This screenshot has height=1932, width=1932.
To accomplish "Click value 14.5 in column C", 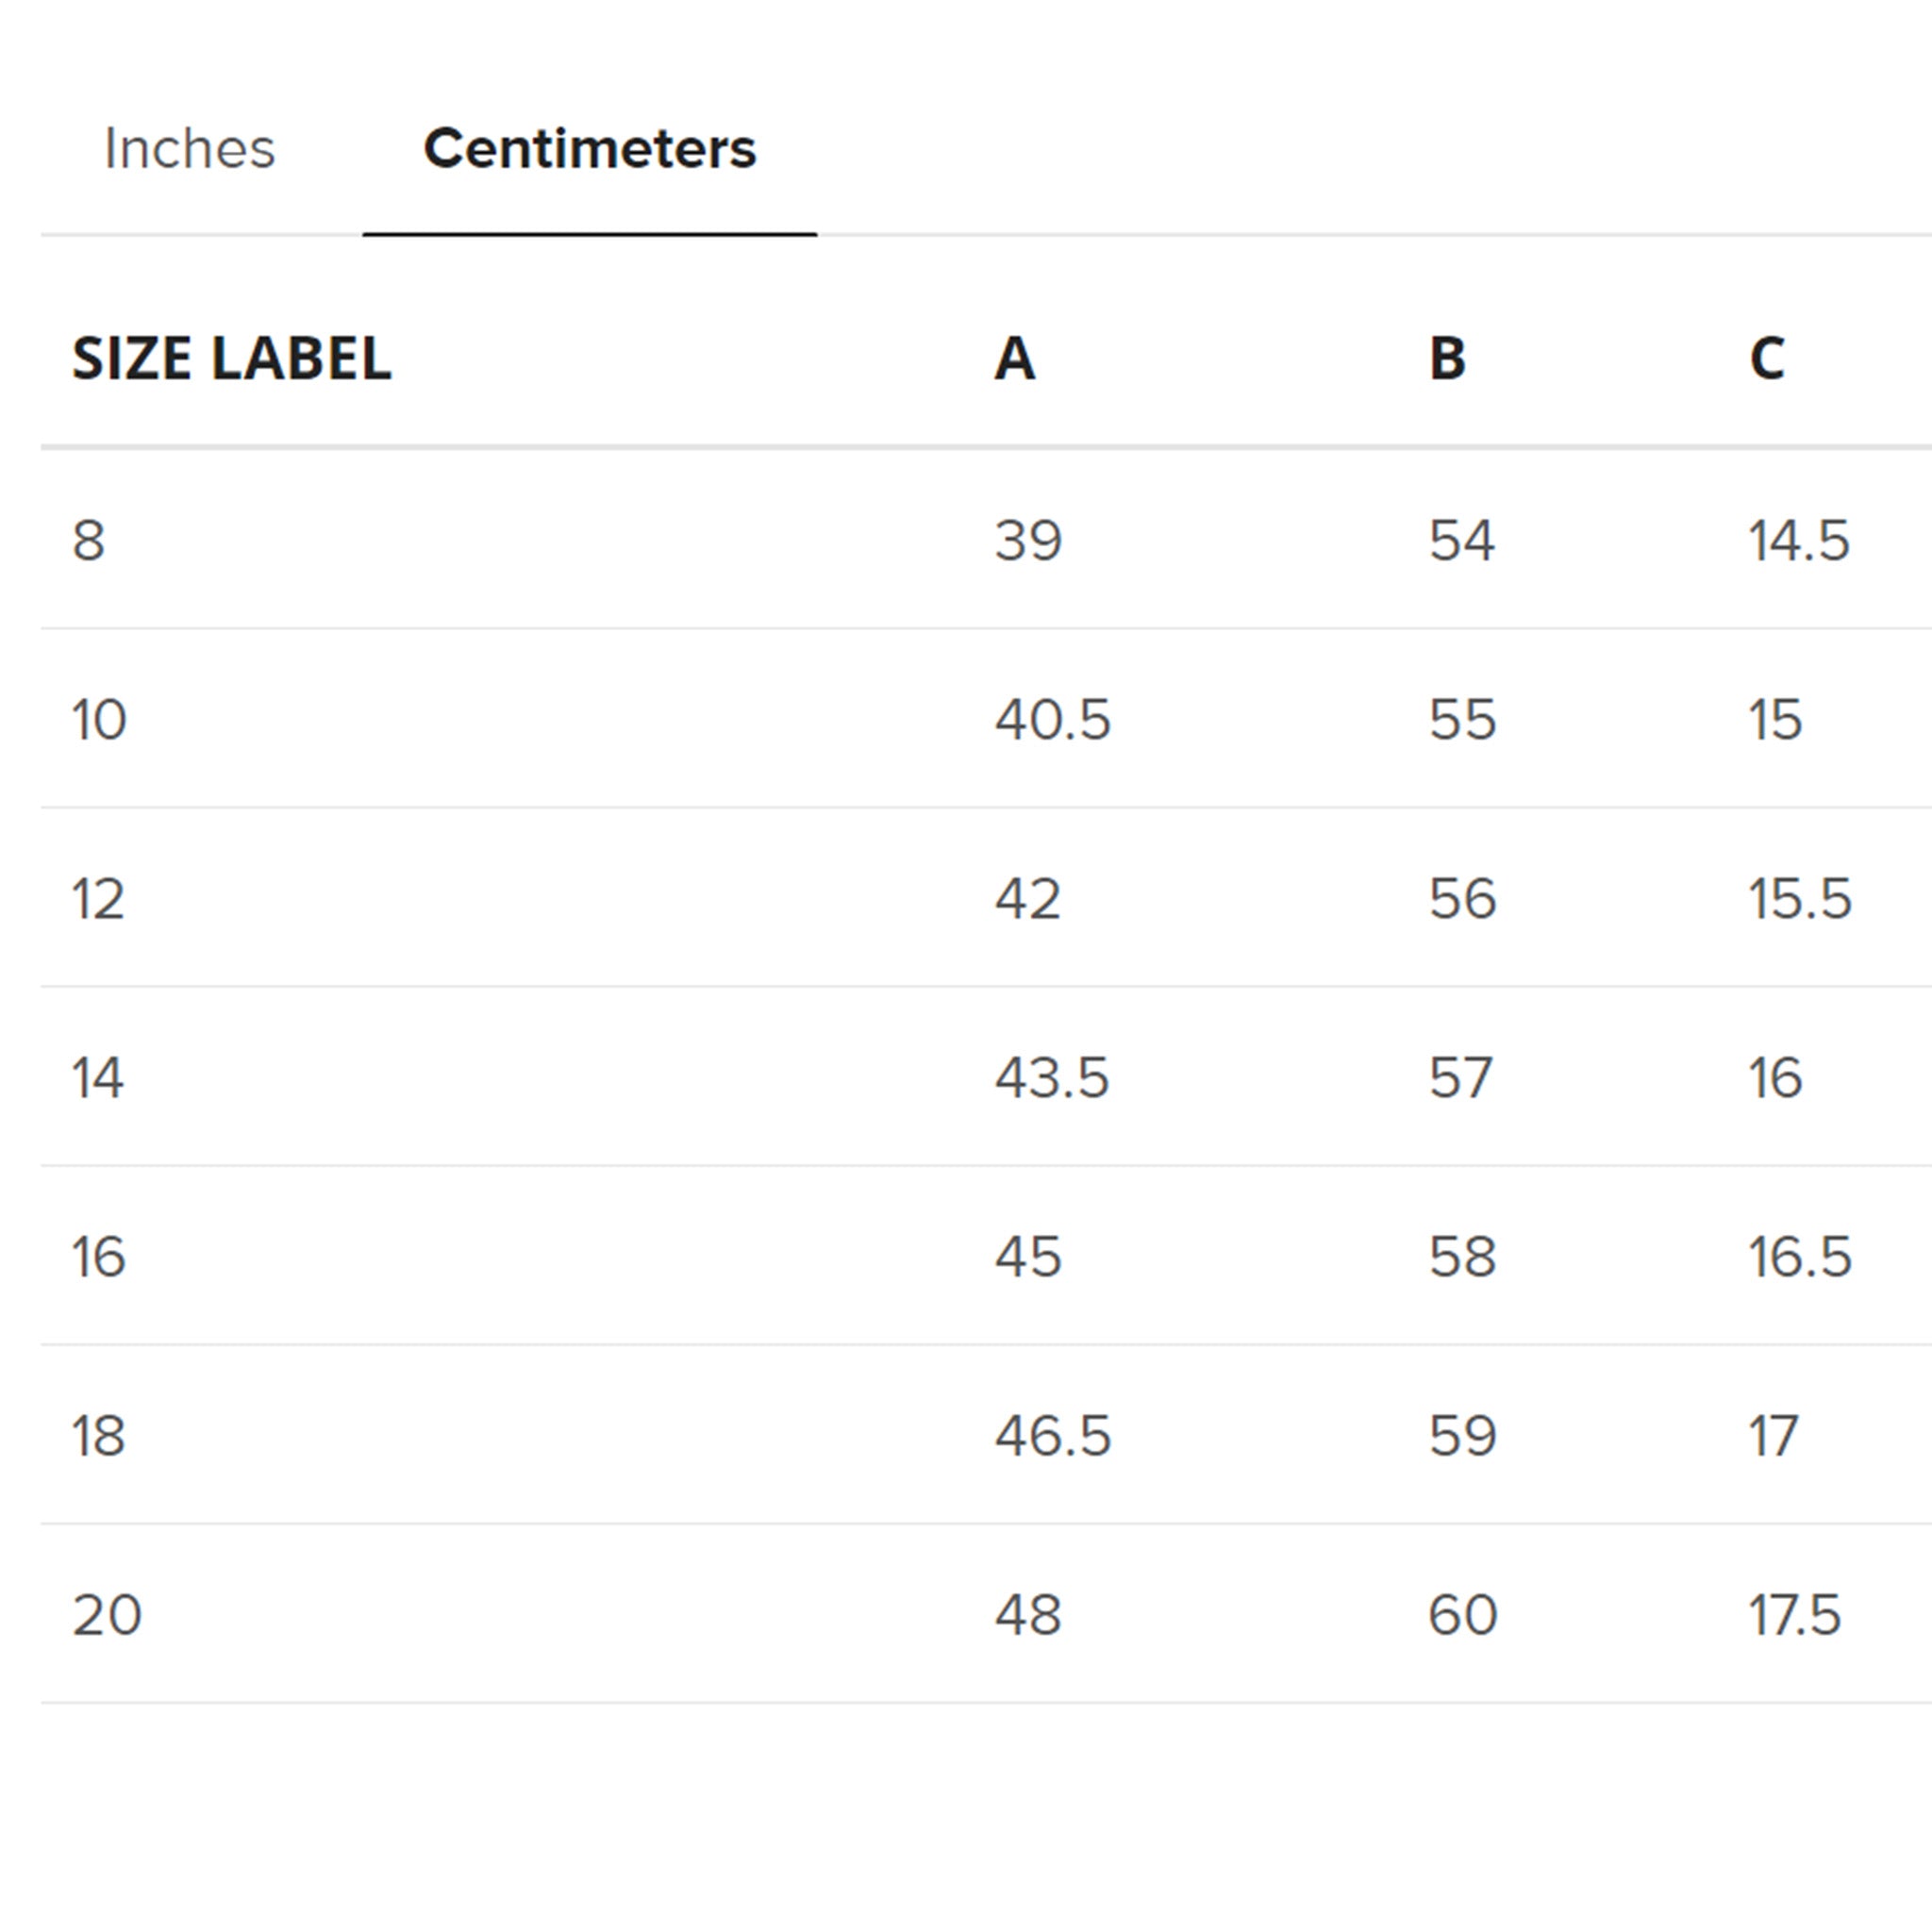I will coord(1800,540).
